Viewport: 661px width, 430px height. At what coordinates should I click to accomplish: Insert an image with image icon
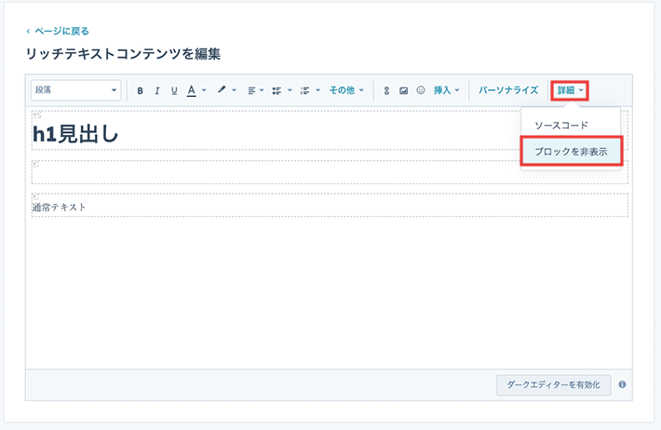click(x=403, y=91)
